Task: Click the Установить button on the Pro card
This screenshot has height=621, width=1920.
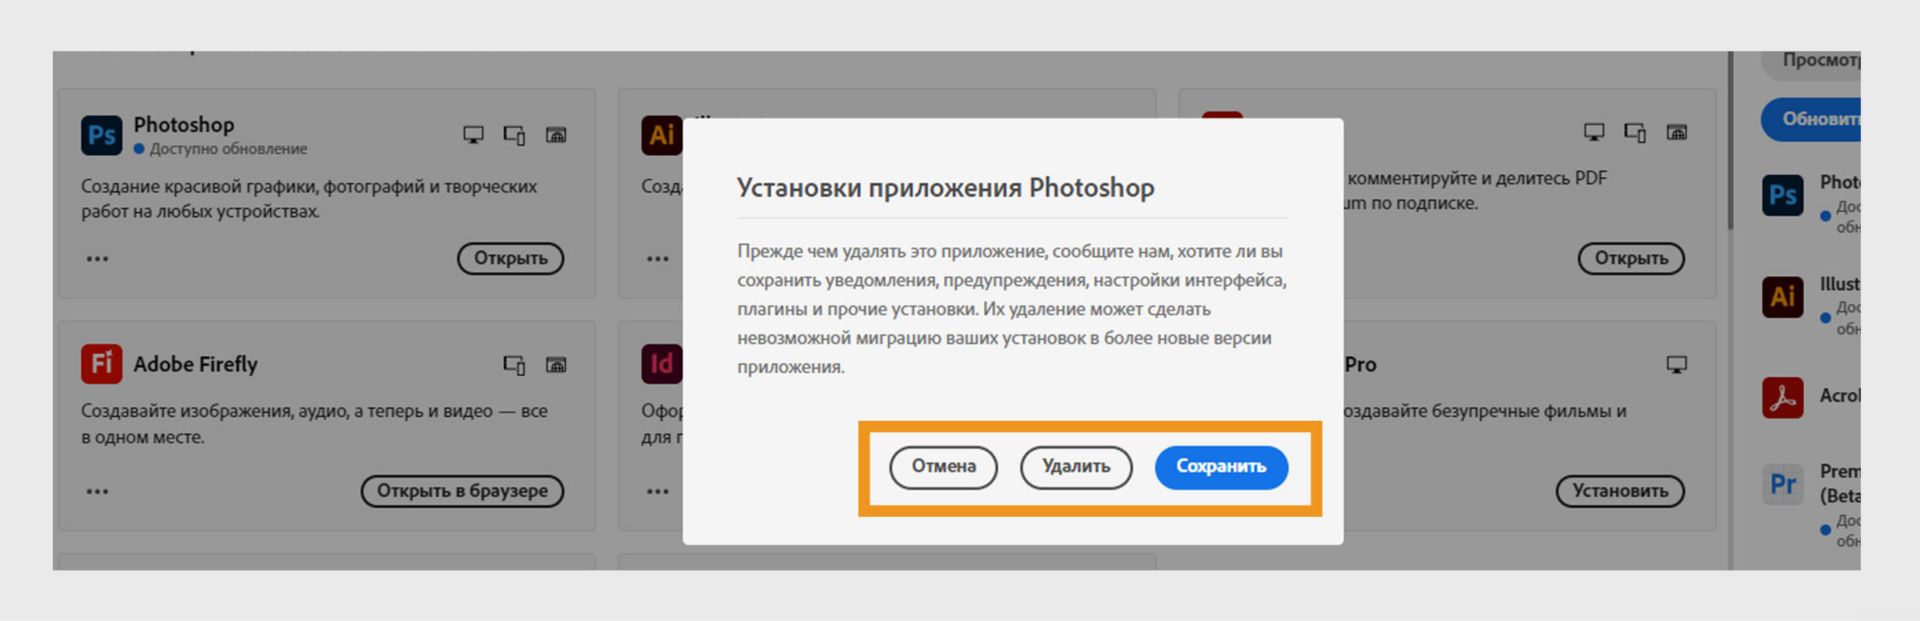Action: click(1620, 491)
